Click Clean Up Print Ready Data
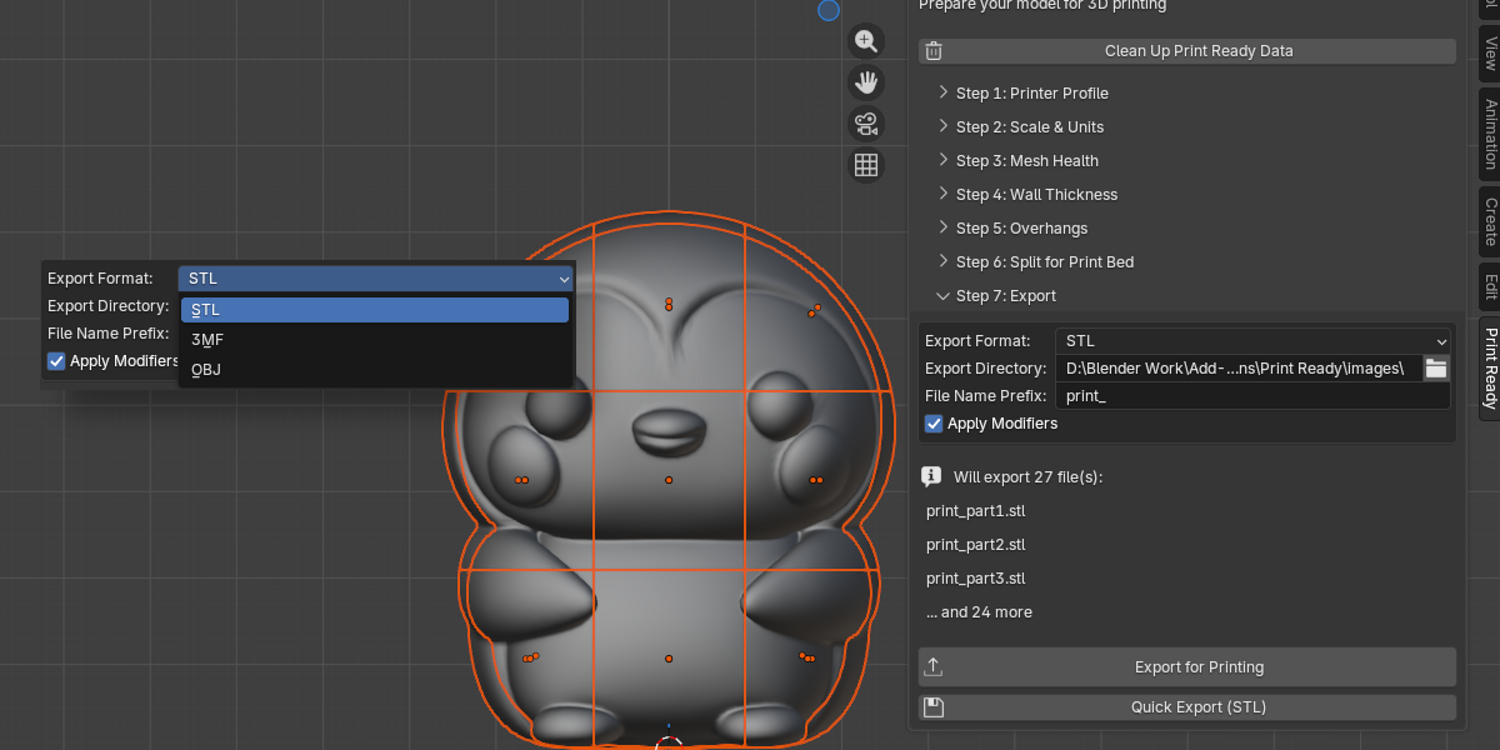 (1187, 51)
